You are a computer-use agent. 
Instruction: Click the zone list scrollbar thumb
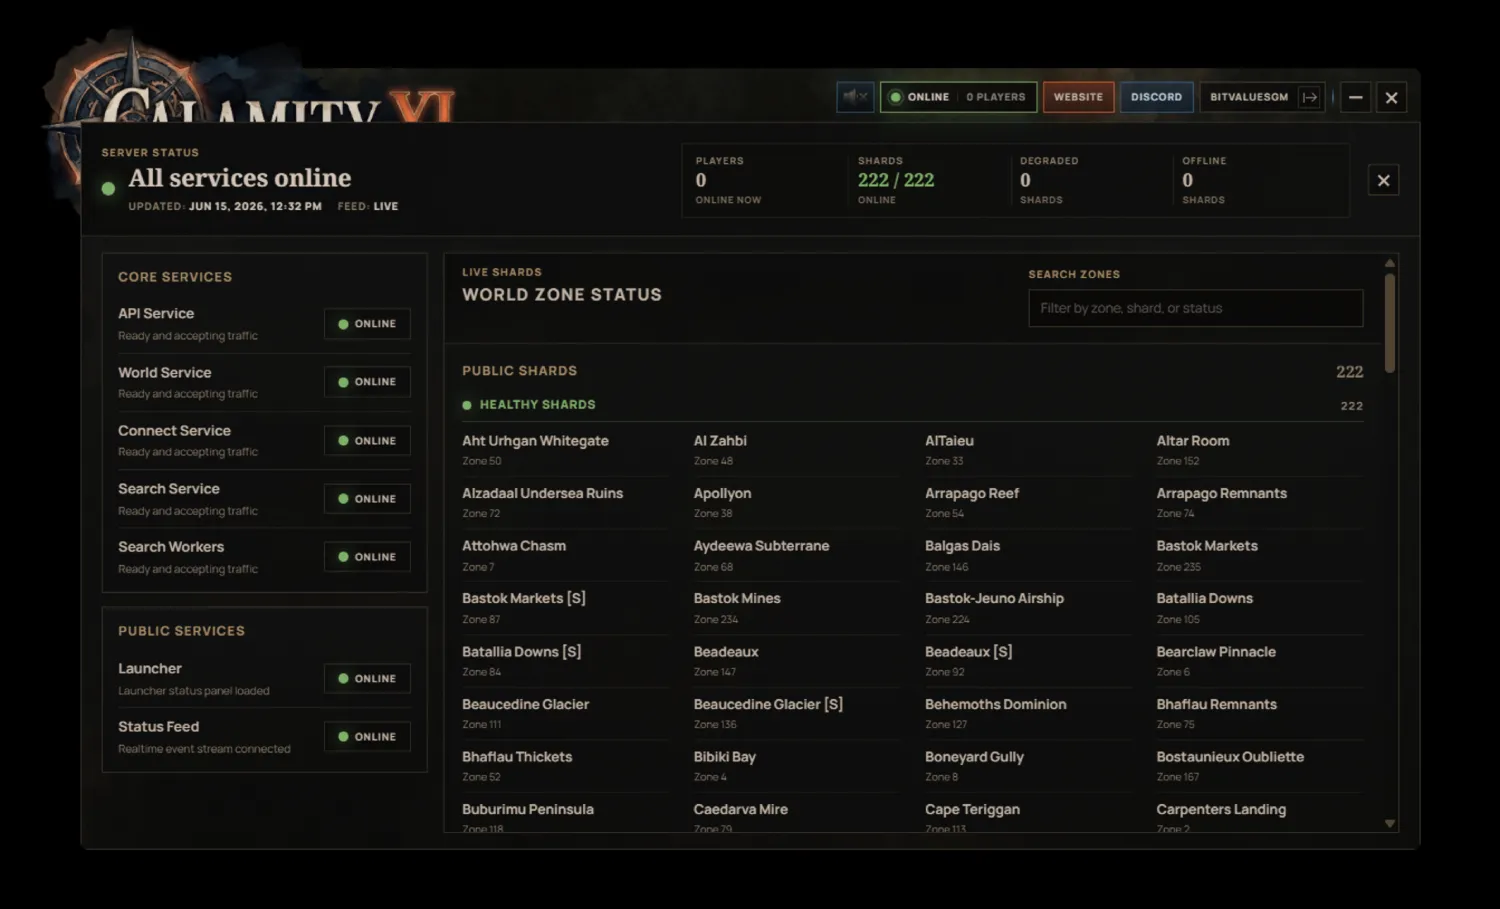click(1390, 322)
